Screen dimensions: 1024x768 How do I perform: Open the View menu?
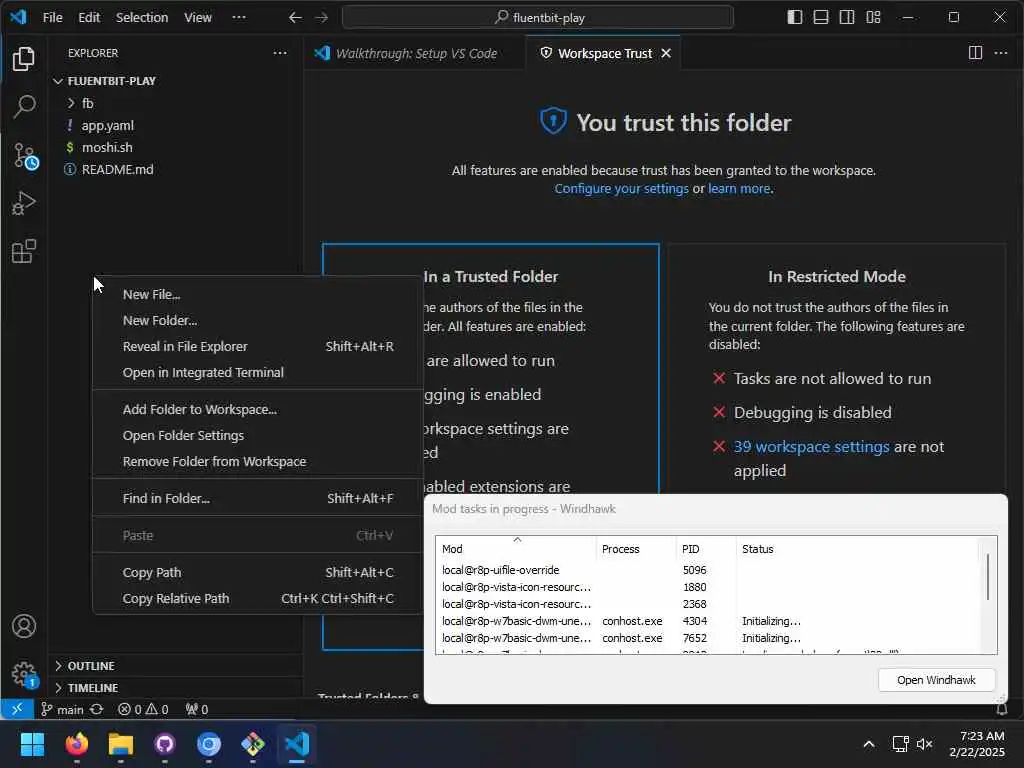tap(198, 17)
